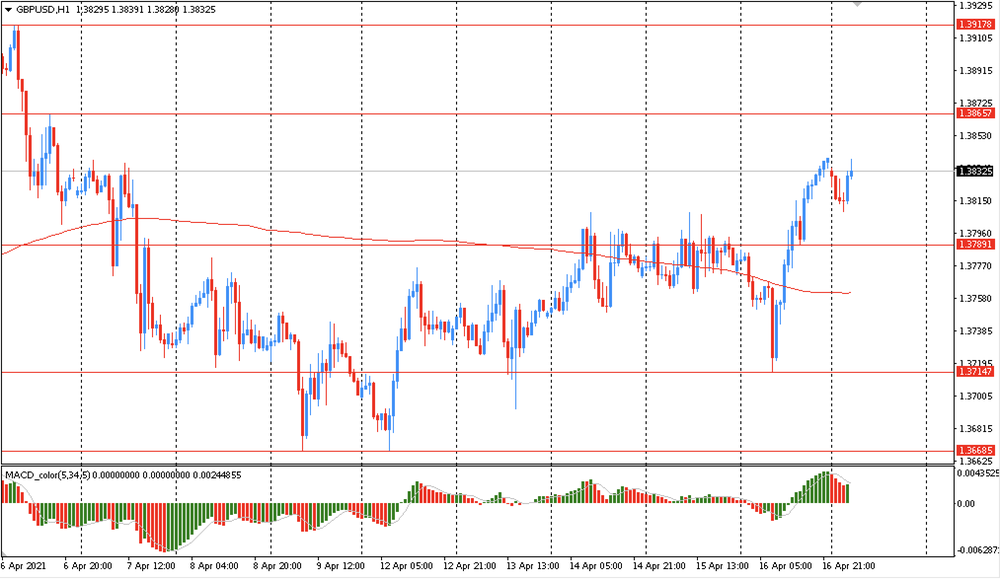Click the 15 Apr 13:00 time label
The width and height of the screenshot is (1000, 579).
(x=722, y=565)
